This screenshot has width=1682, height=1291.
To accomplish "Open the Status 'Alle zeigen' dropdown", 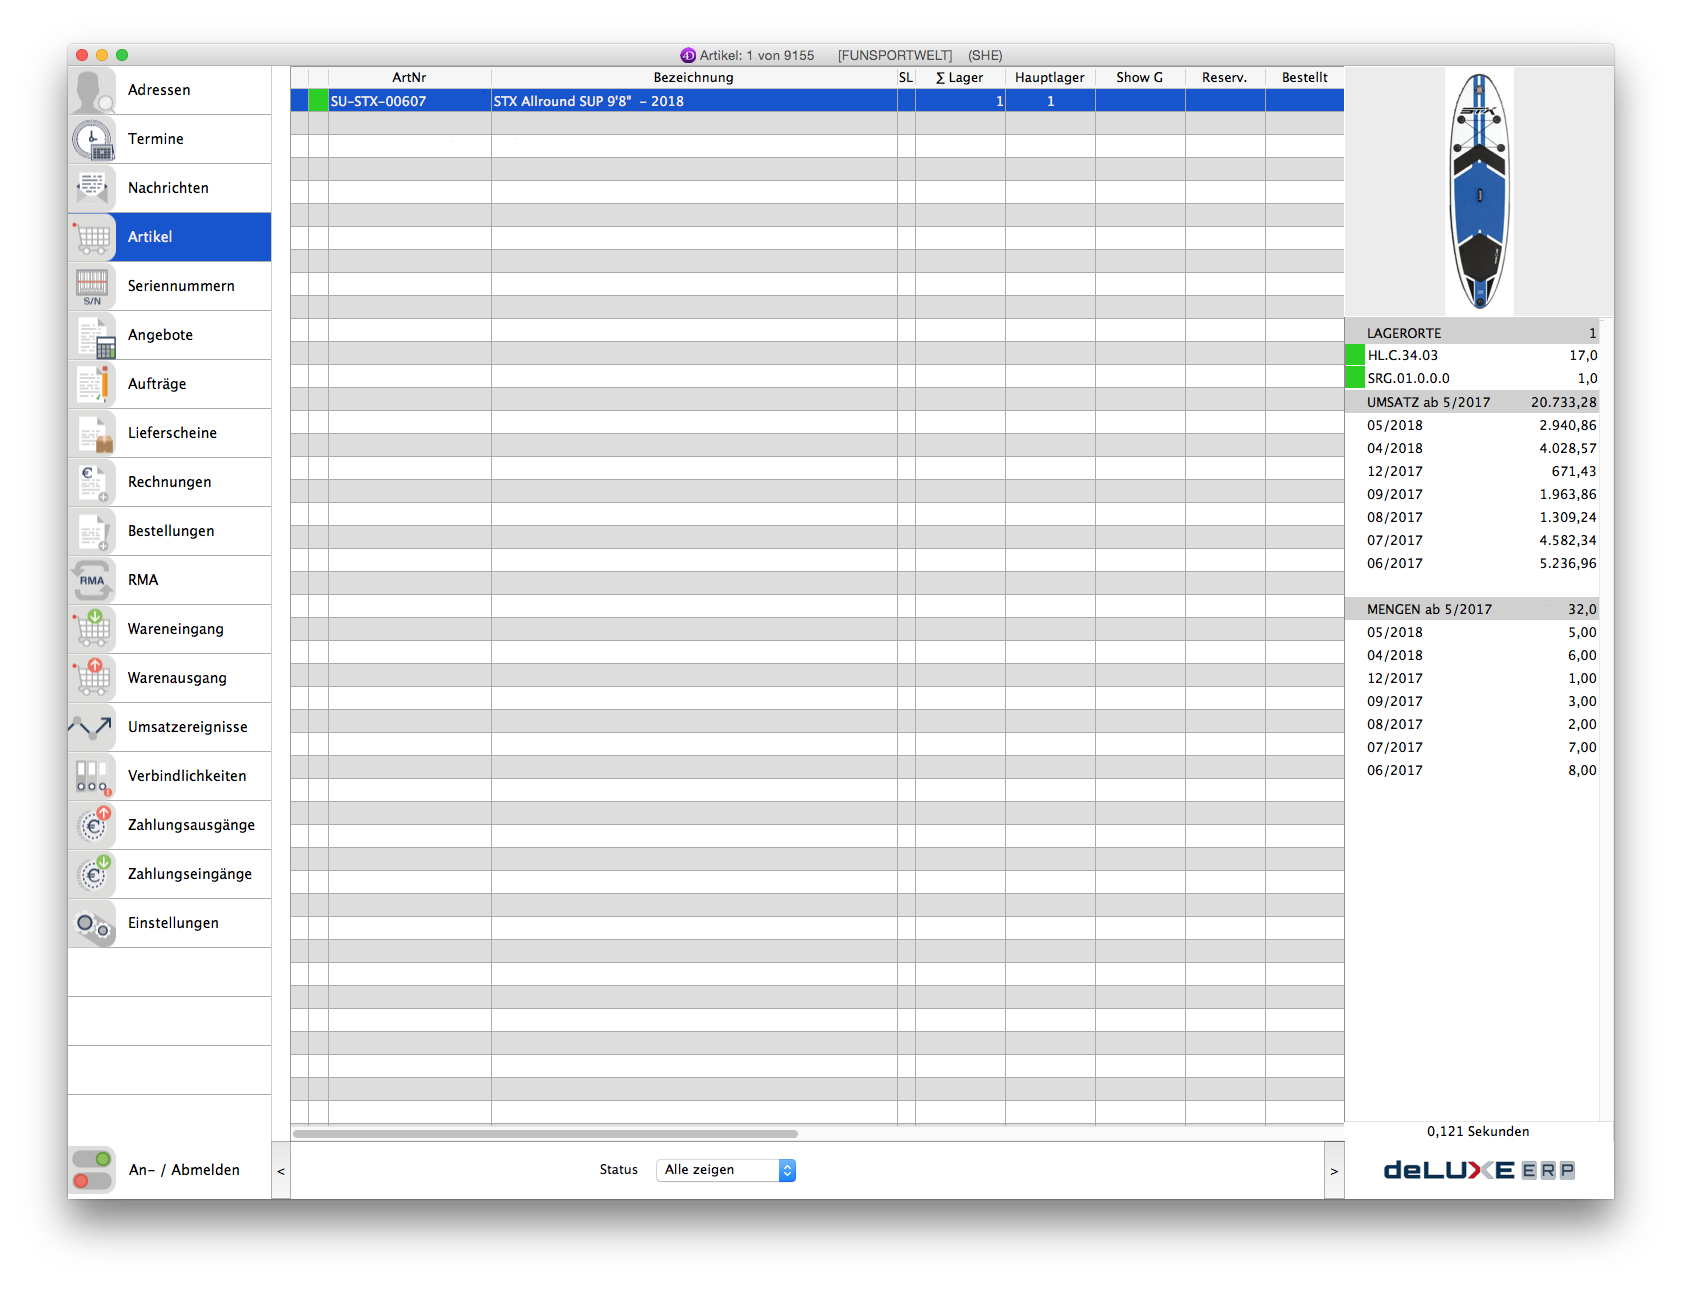I will point(726,1170).
